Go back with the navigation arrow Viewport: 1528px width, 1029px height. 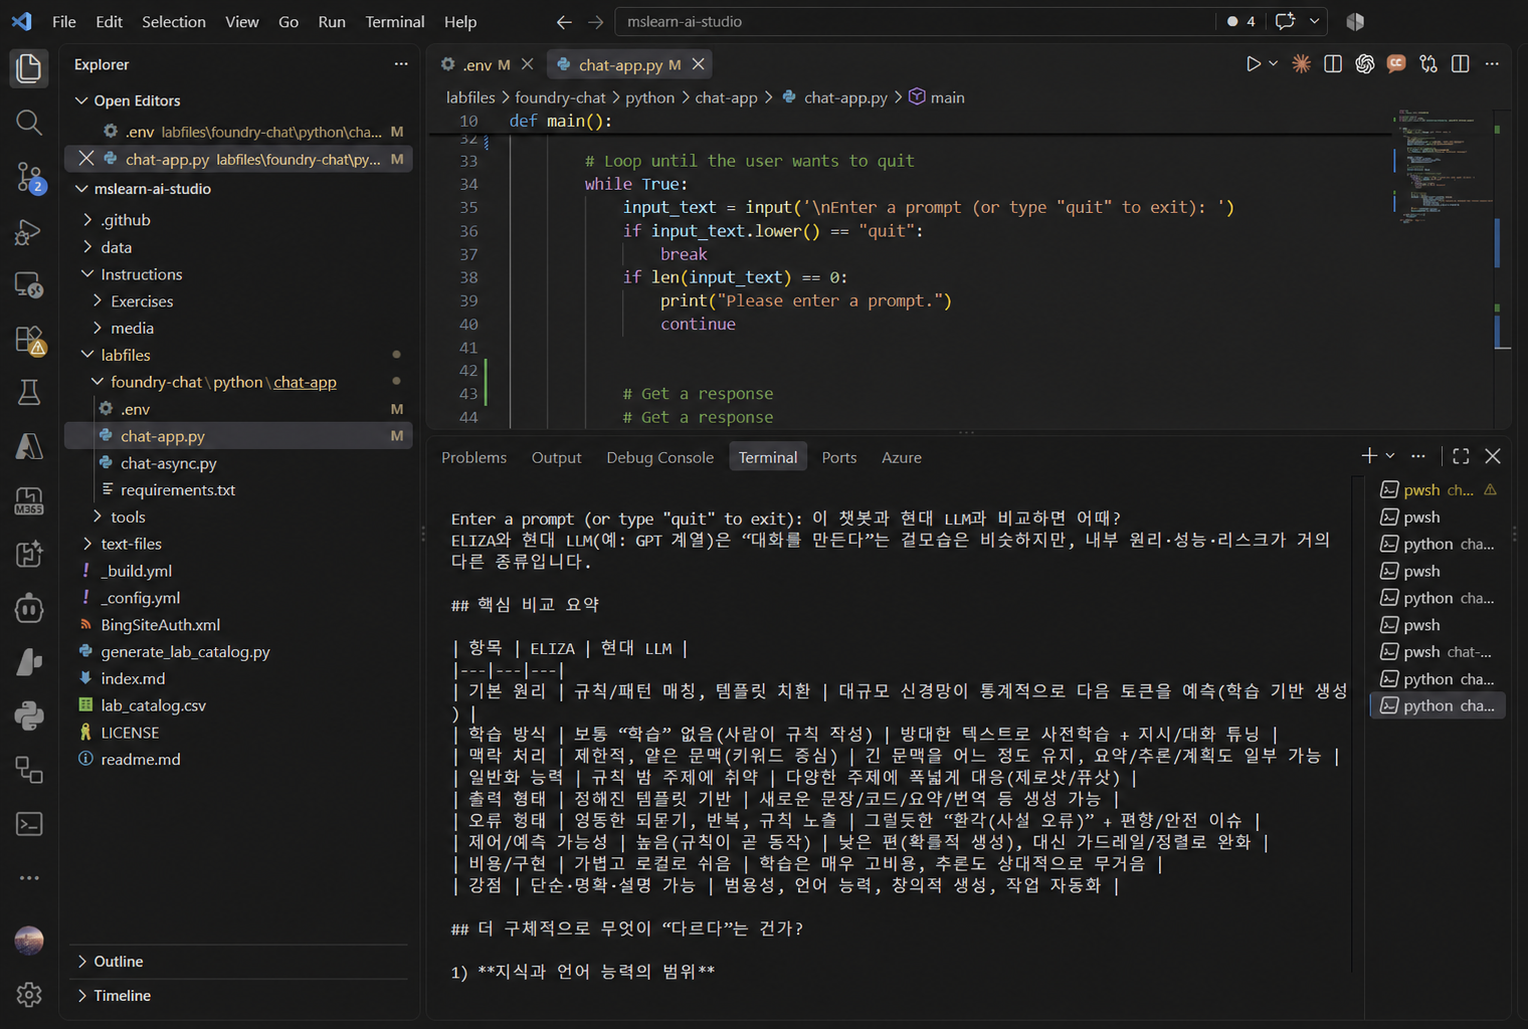click(x=564, y=21)
